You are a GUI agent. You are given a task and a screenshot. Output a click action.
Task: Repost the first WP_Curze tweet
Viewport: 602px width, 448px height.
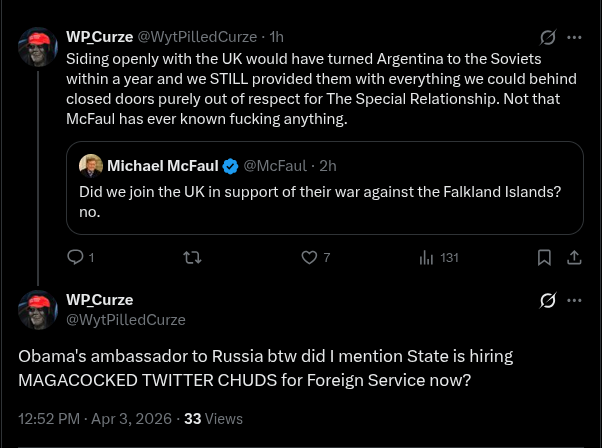192,257
